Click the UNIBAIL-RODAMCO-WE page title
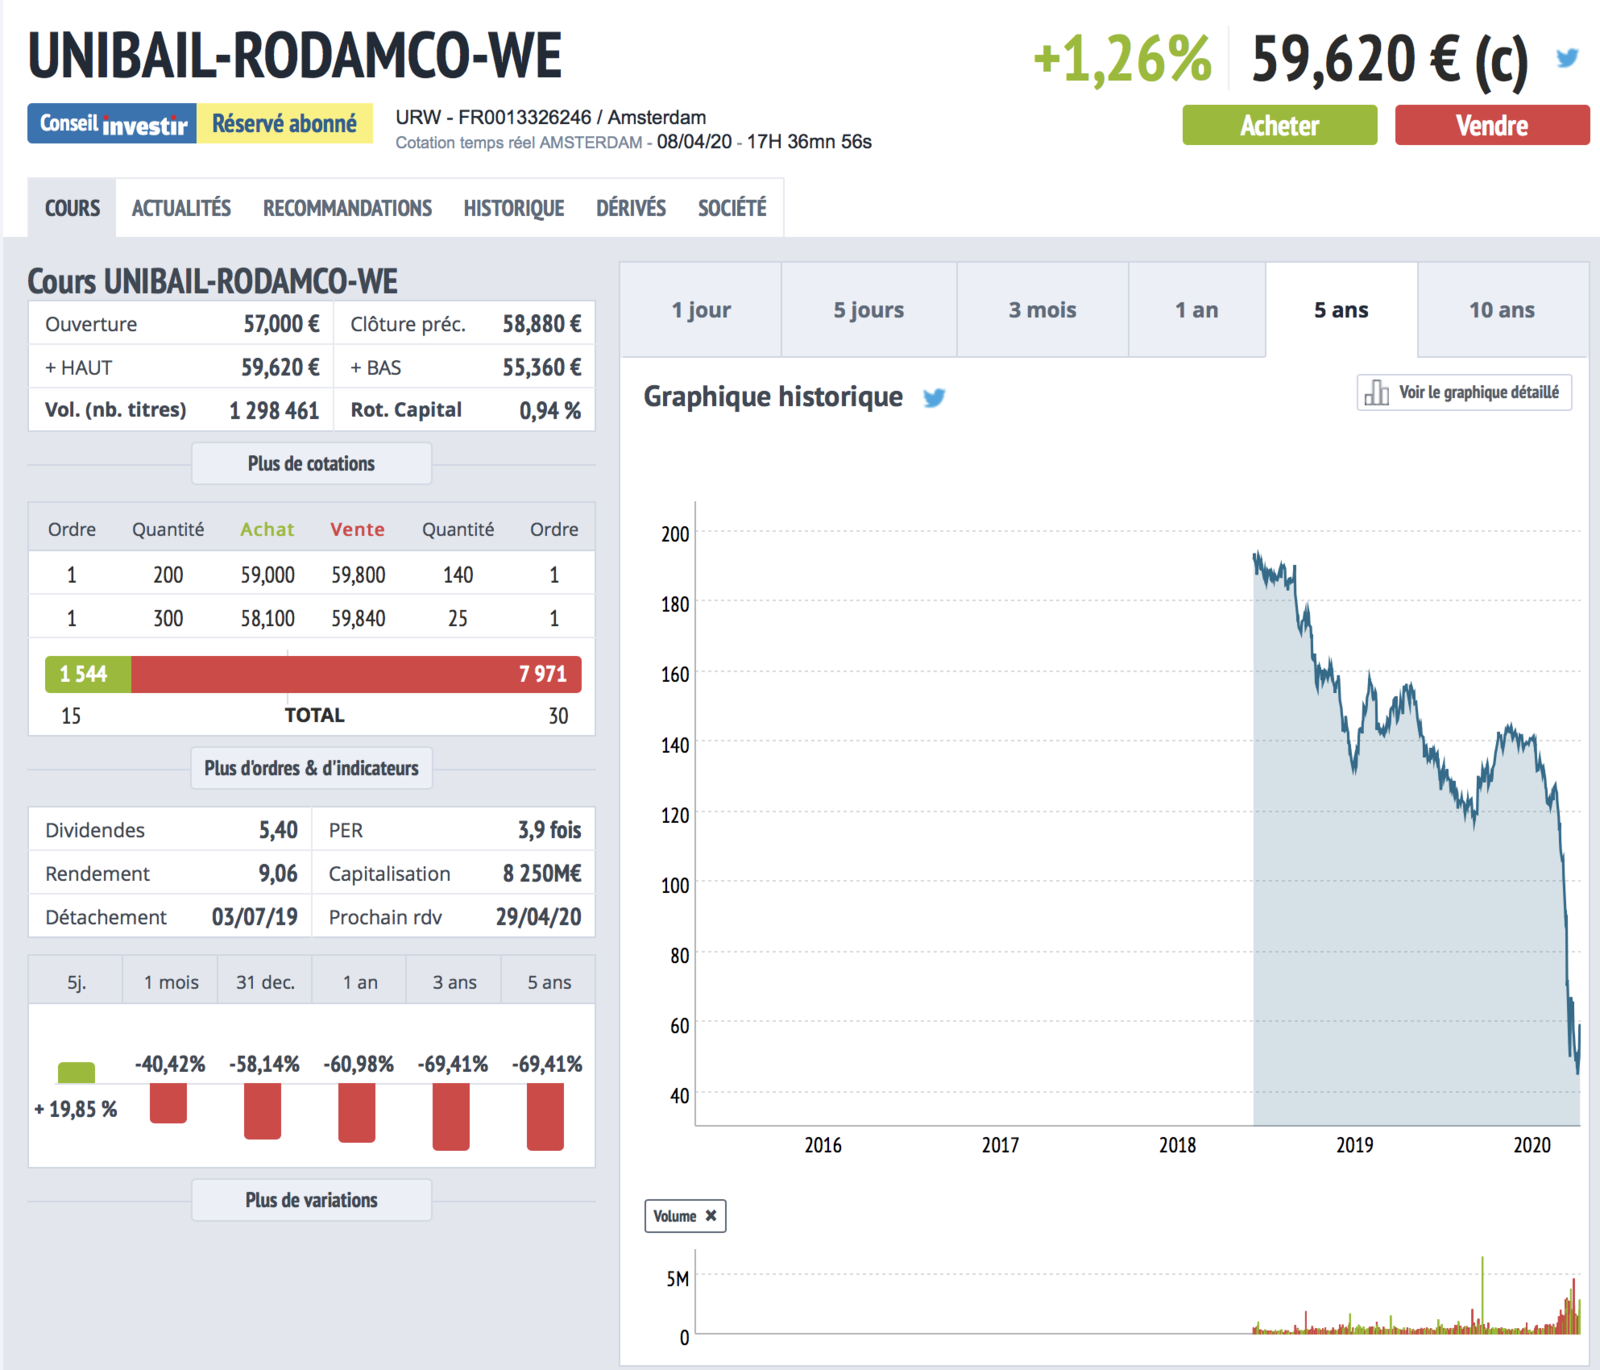 [x=295, y=55]
